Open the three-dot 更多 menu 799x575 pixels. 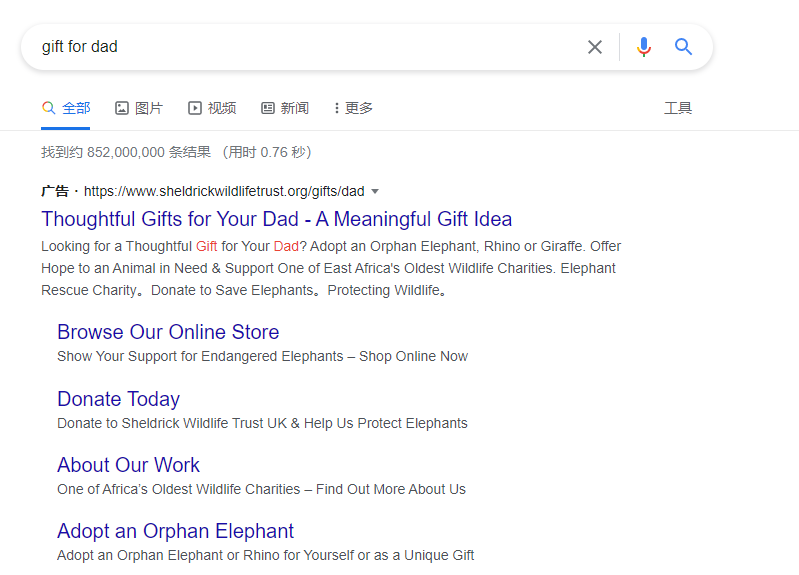[353, 108]
